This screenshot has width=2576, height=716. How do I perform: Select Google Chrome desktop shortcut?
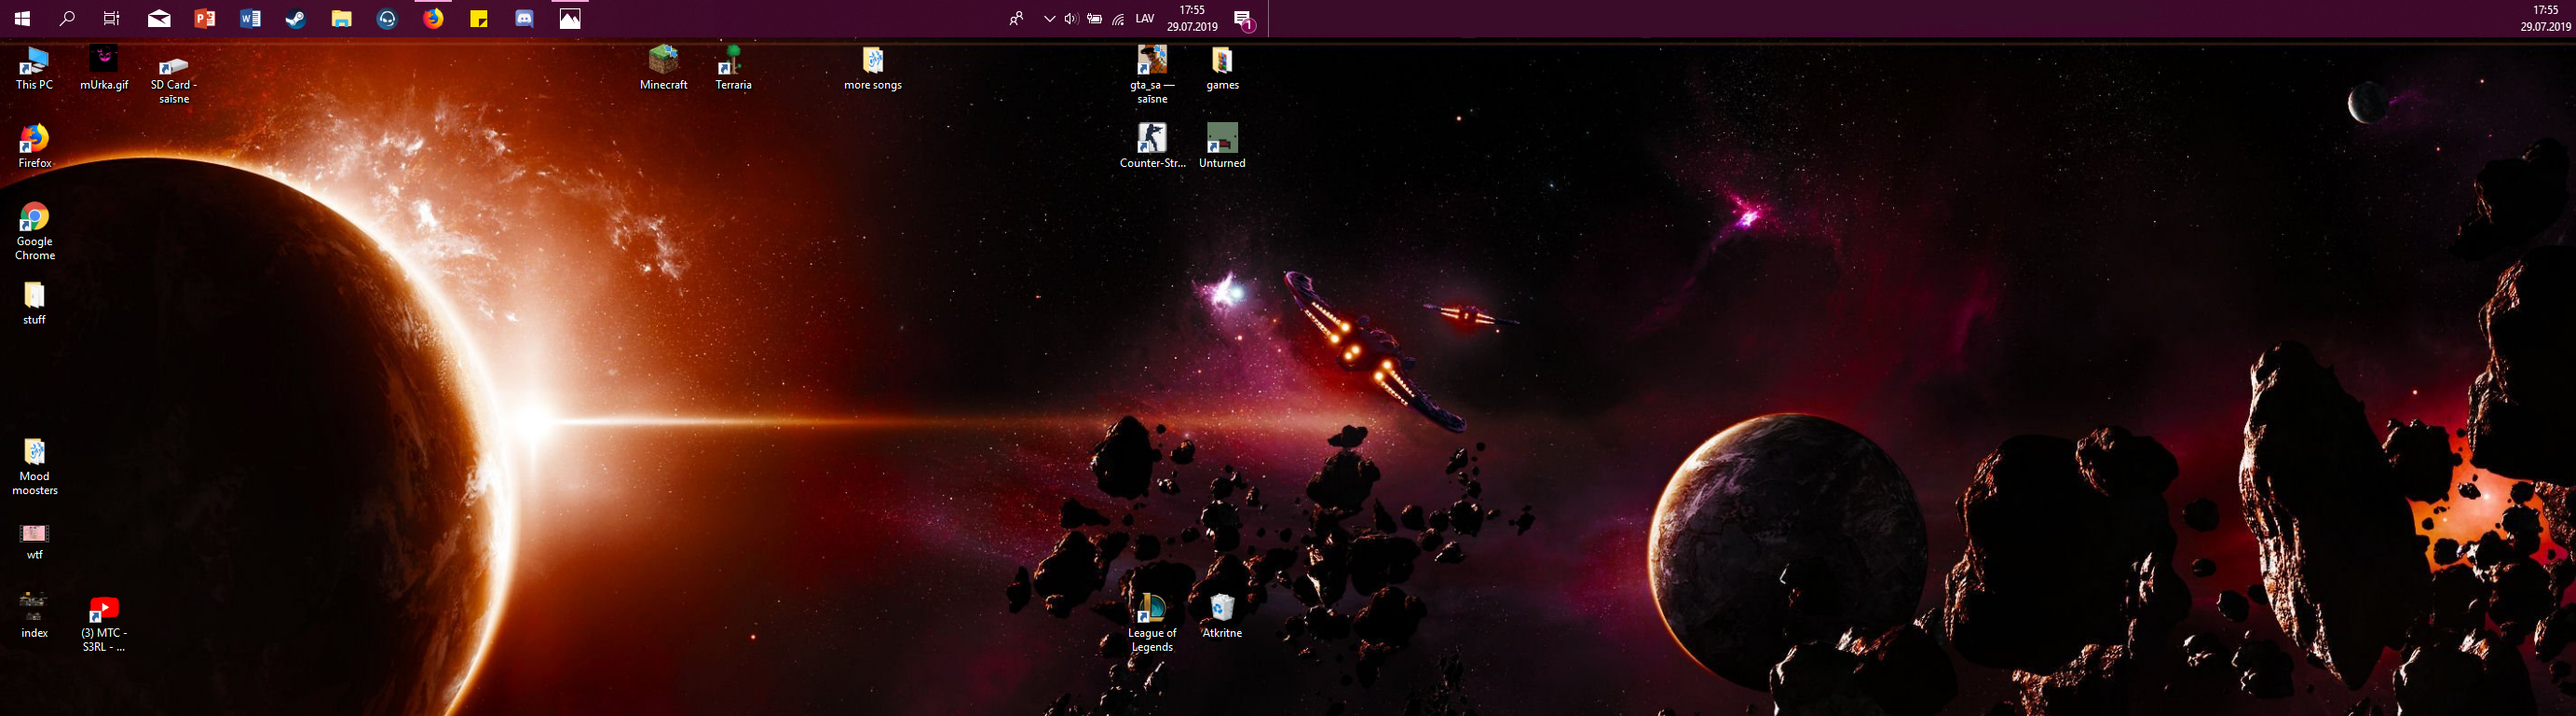coord(34,232)
